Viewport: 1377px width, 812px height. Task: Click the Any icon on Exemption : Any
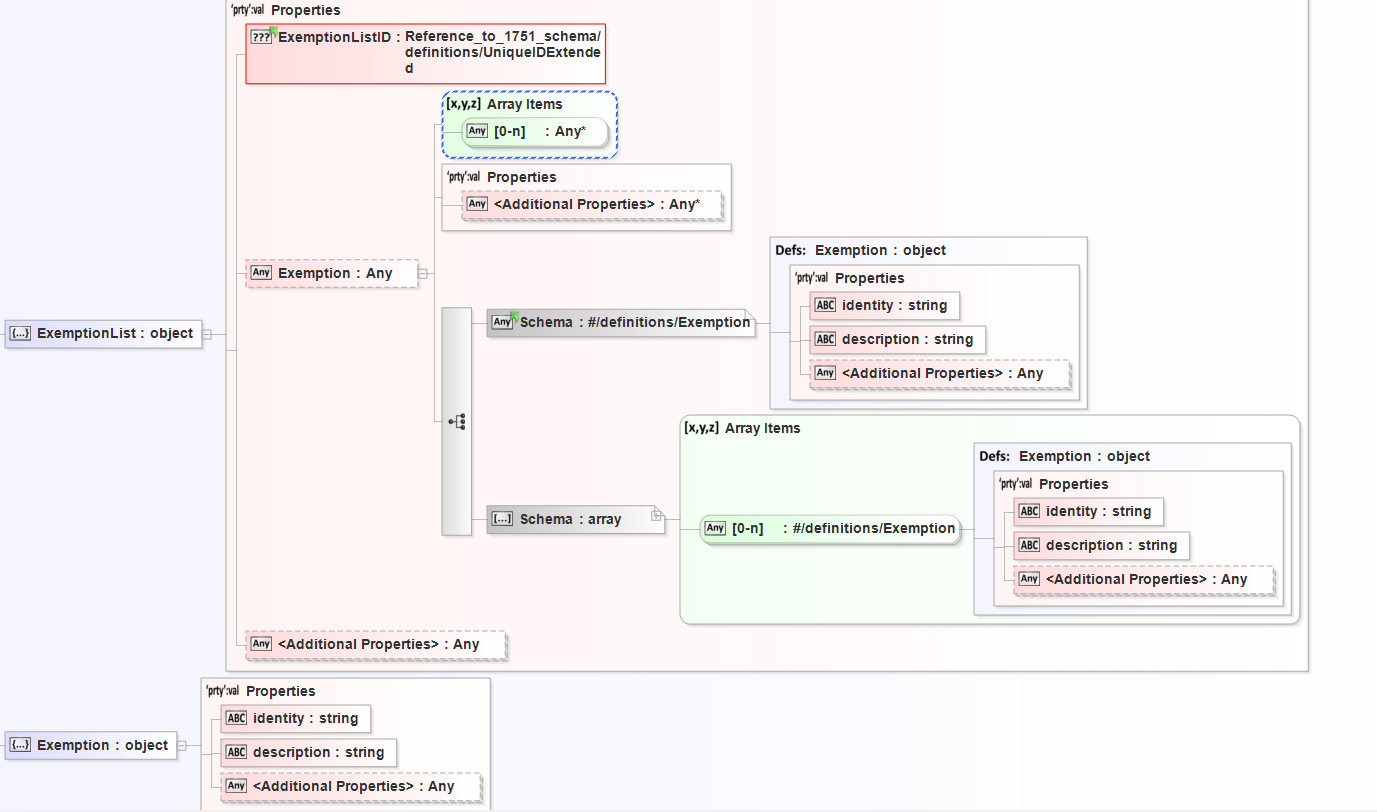click(262, 273)
